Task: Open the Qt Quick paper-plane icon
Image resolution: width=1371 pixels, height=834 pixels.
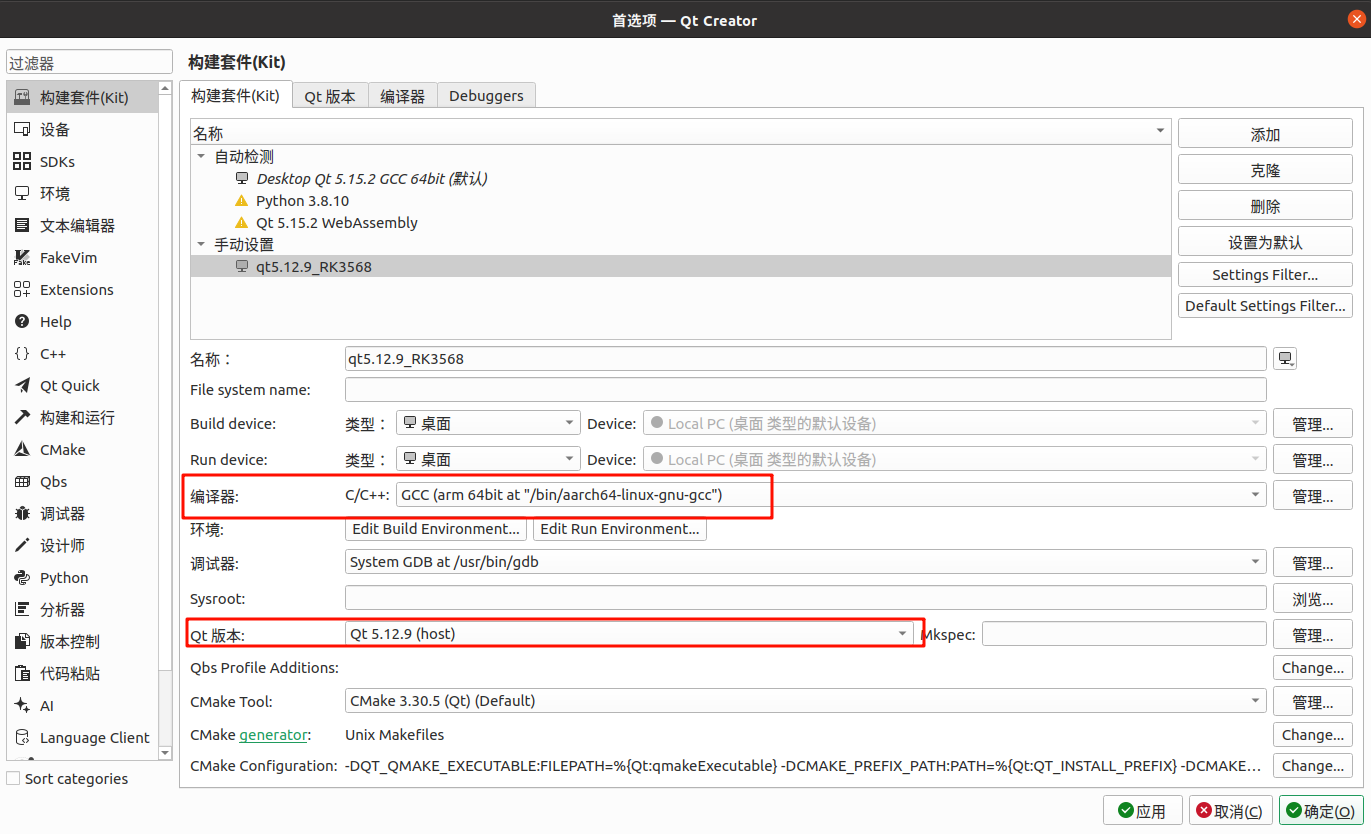Action: pos(21,385)
